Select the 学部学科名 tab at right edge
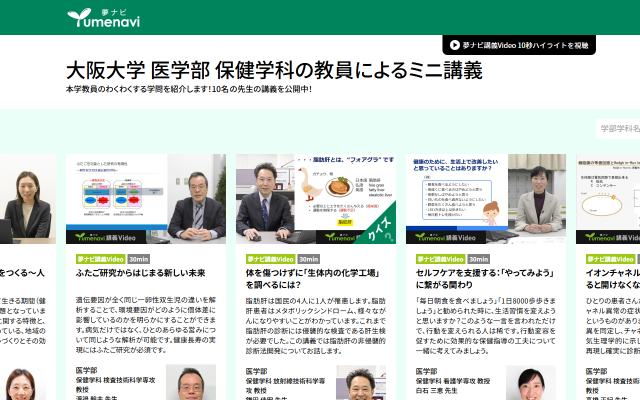Screen dimensions: 640x400 tap(618, 128)
